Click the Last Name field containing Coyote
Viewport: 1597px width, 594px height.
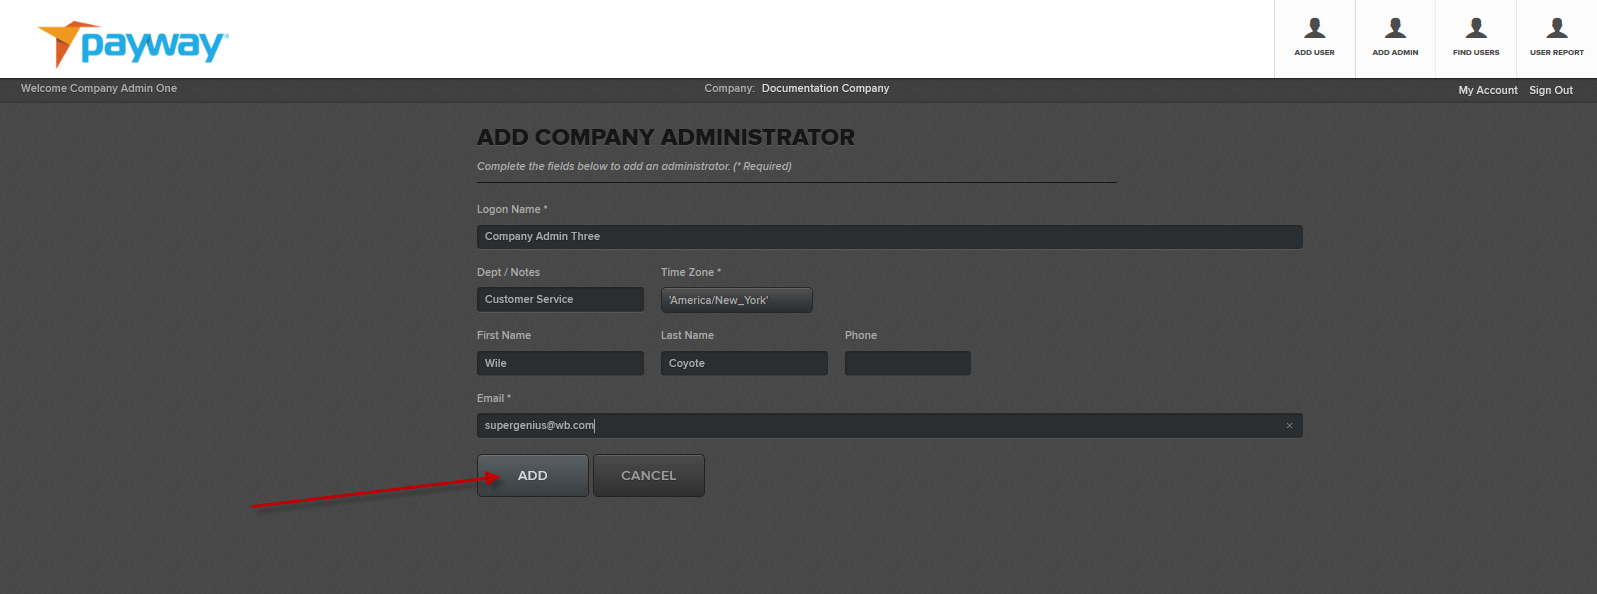point(743,363)
